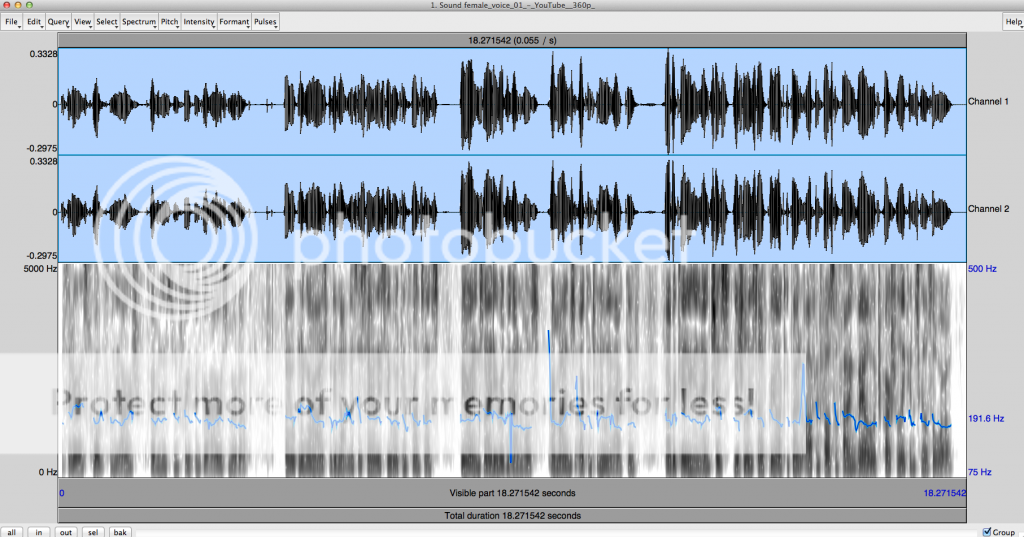Zoom in using the 'in' button
Image resolution: width=1024 pixels, height=537 pixels.
click(x=39, y=532)
